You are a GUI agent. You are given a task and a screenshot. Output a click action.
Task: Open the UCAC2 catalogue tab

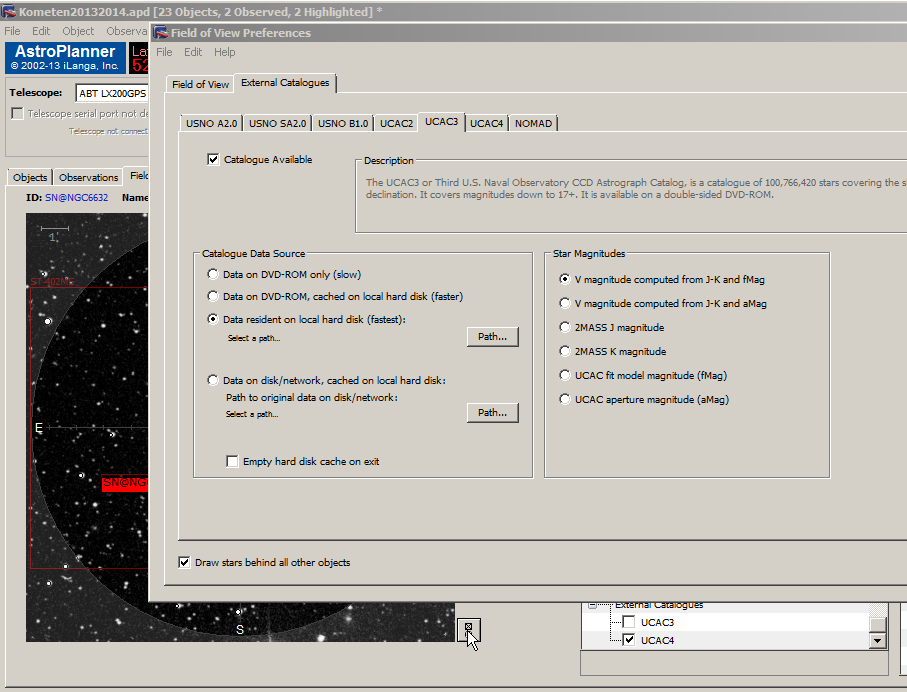point(396,123)
